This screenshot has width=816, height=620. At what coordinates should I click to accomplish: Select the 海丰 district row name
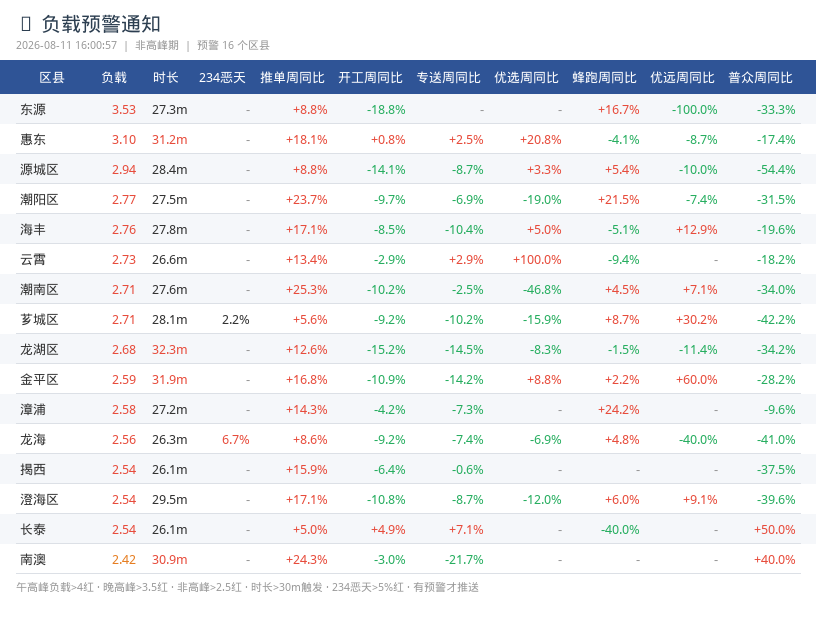tap(33, 230)
